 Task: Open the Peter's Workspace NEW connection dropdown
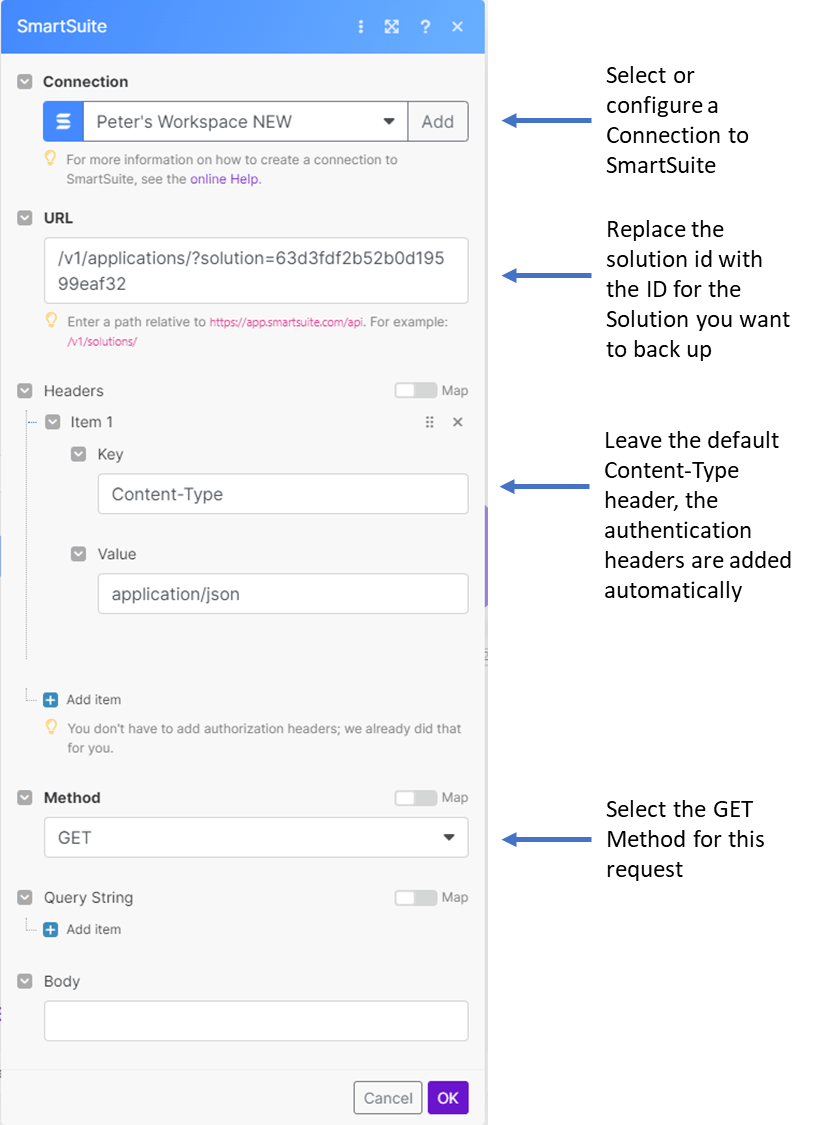(245, 122)
